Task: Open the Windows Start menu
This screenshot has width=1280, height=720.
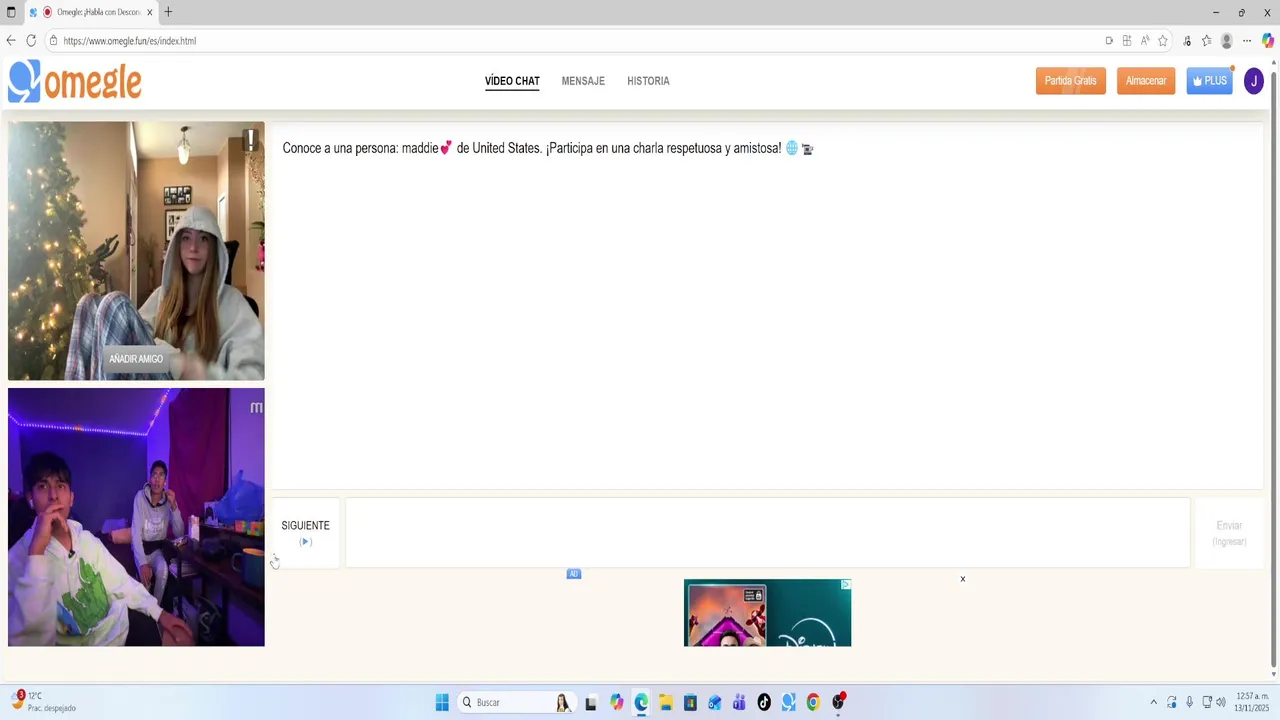Action: pyautogui.click(x=442, y=702)
